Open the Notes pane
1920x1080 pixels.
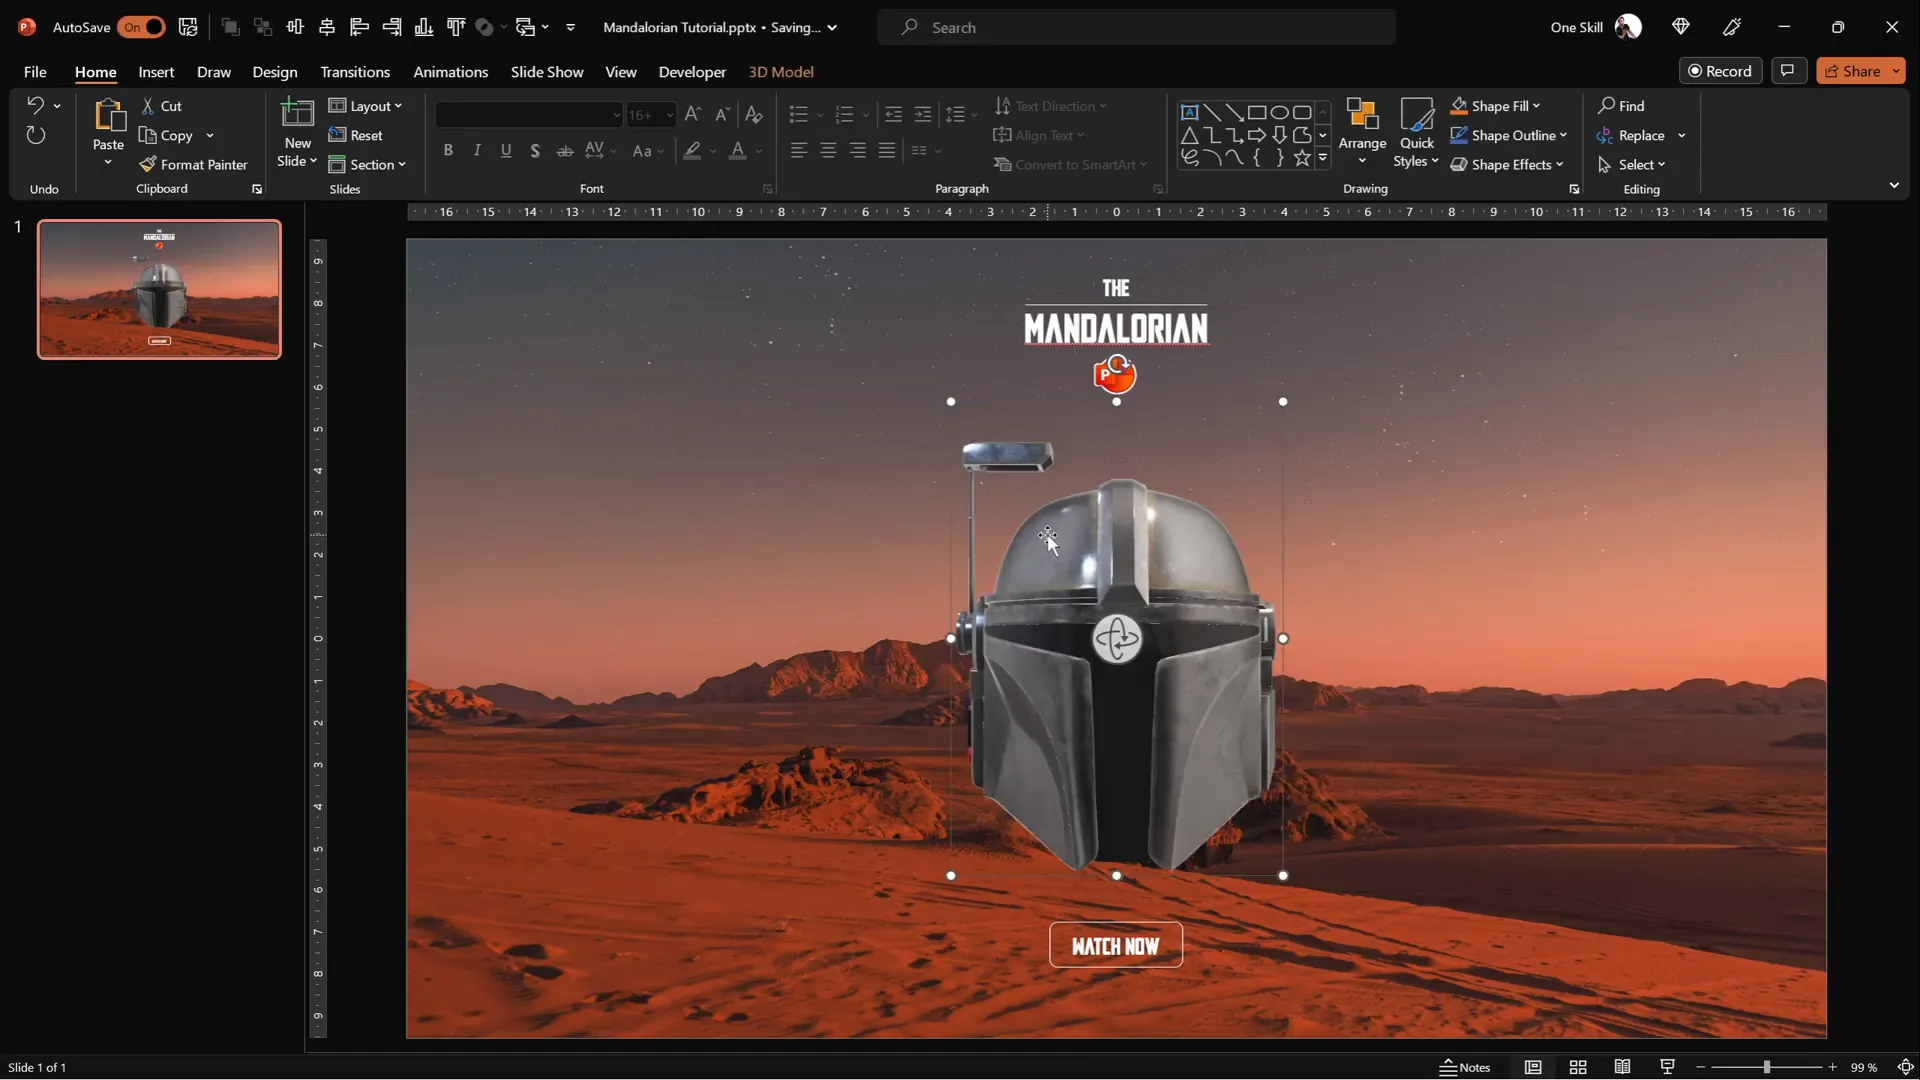coord(1465,1067)
